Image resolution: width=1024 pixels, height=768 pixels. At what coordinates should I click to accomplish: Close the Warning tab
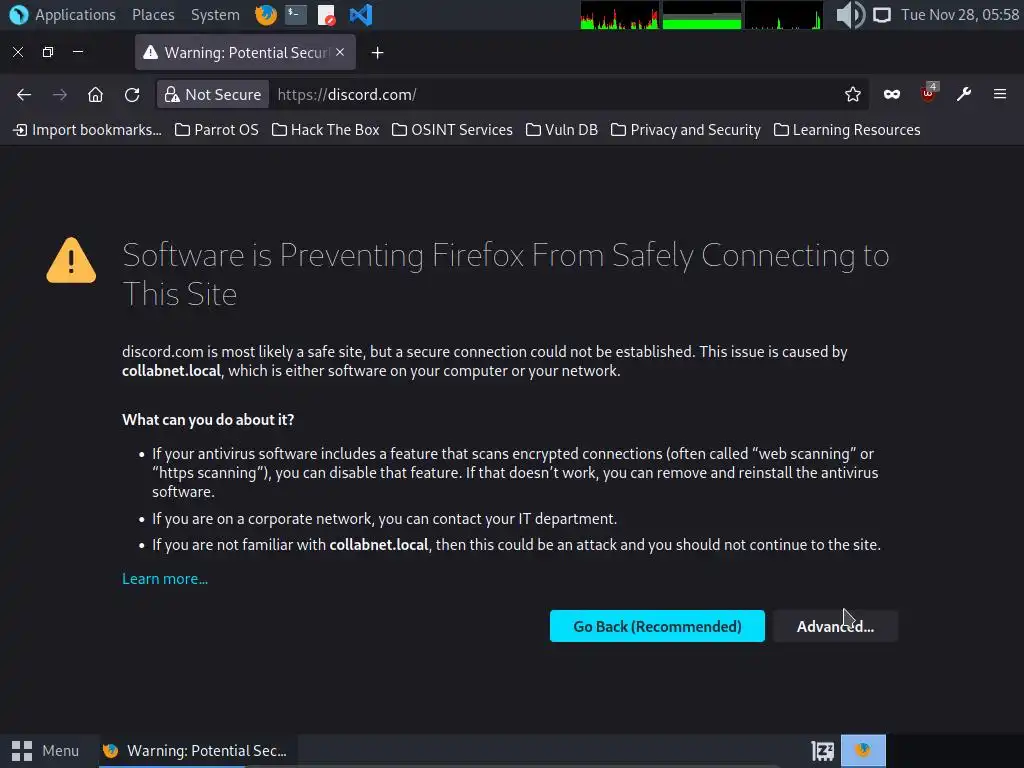point(340,52)
